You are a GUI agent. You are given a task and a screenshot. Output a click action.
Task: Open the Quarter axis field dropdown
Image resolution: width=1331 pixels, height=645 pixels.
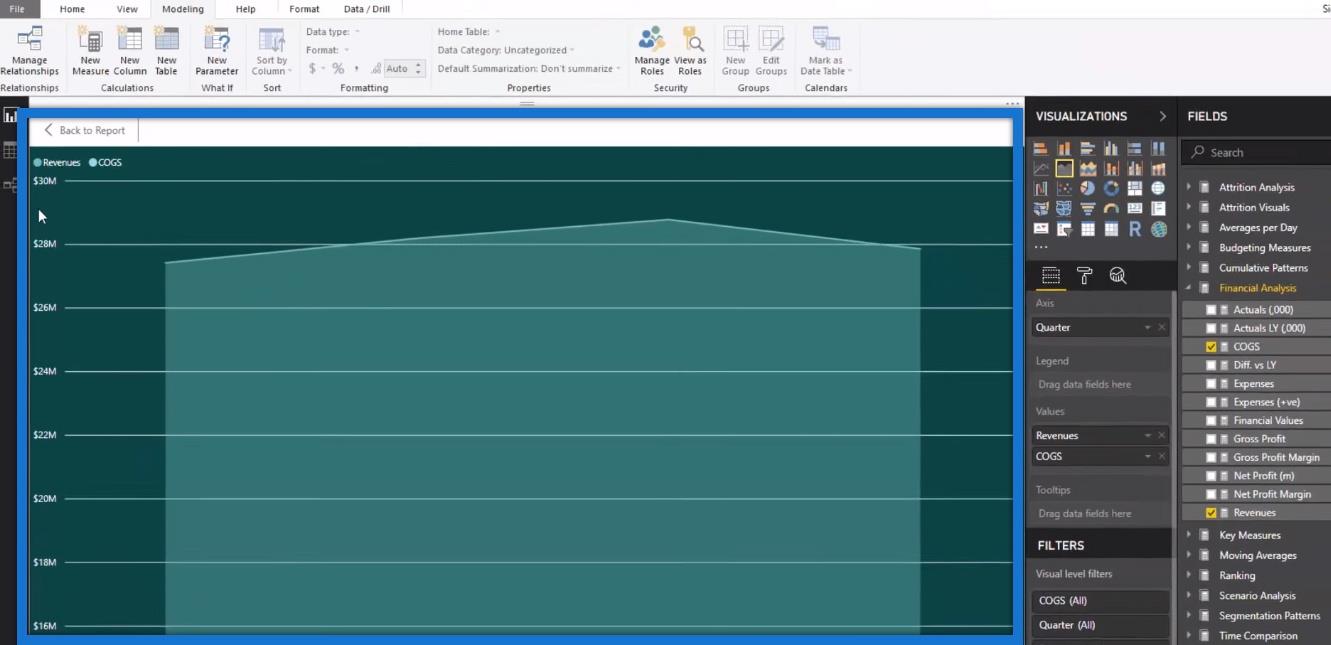pyautogui.click(x=1147, y=328)
